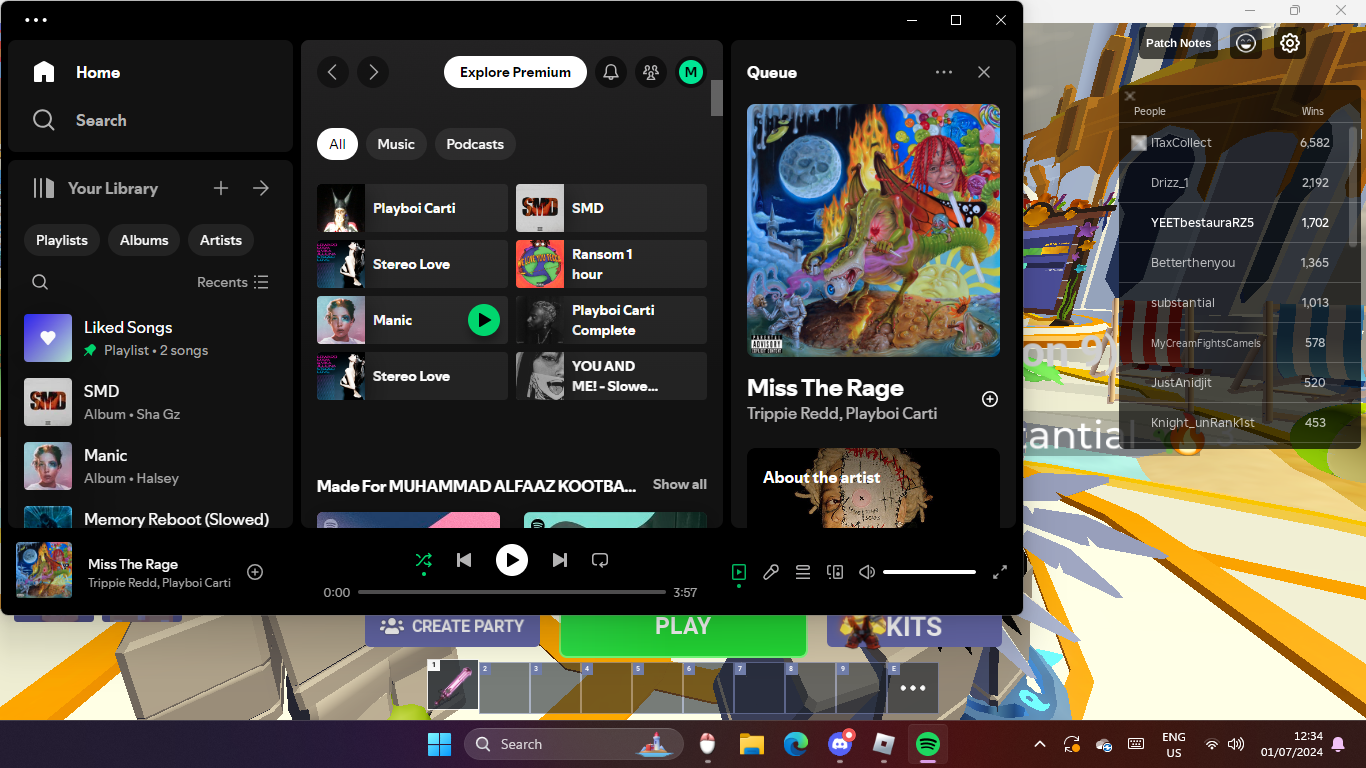Skip to next track
The width and height of the screenshot is (1366, 768).
click(560, 560)
